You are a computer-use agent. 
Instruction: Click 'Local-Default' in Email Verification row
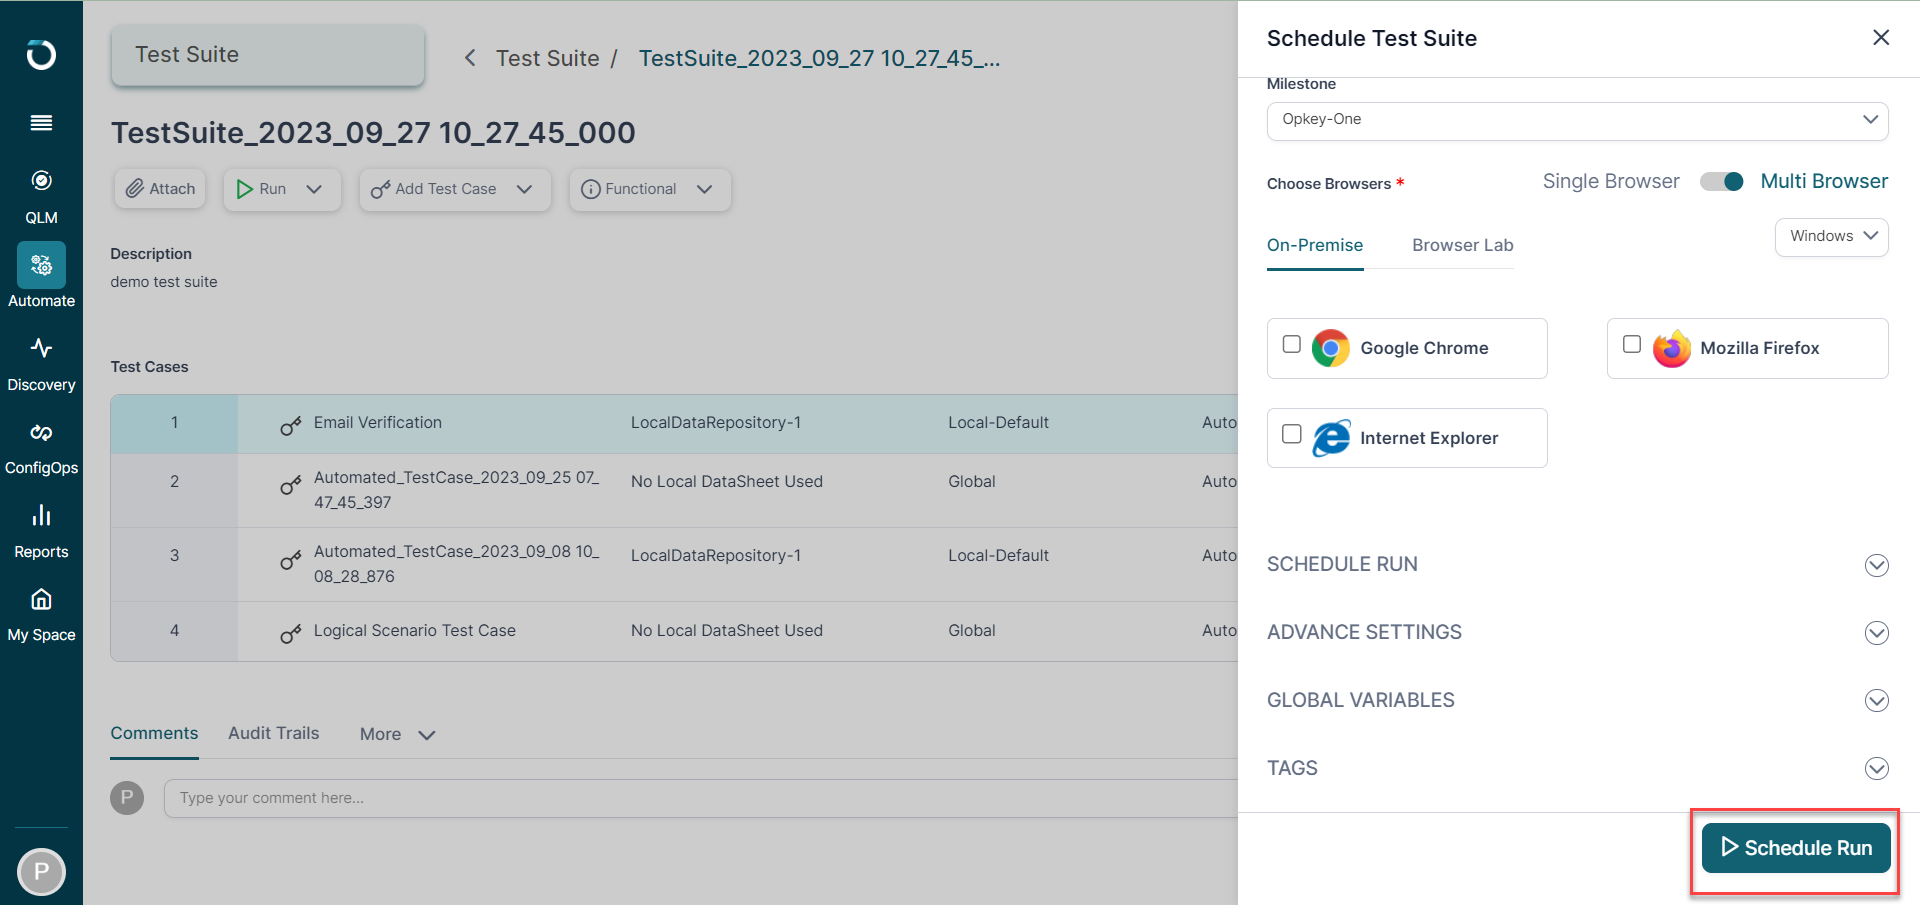tap(998, 422)
